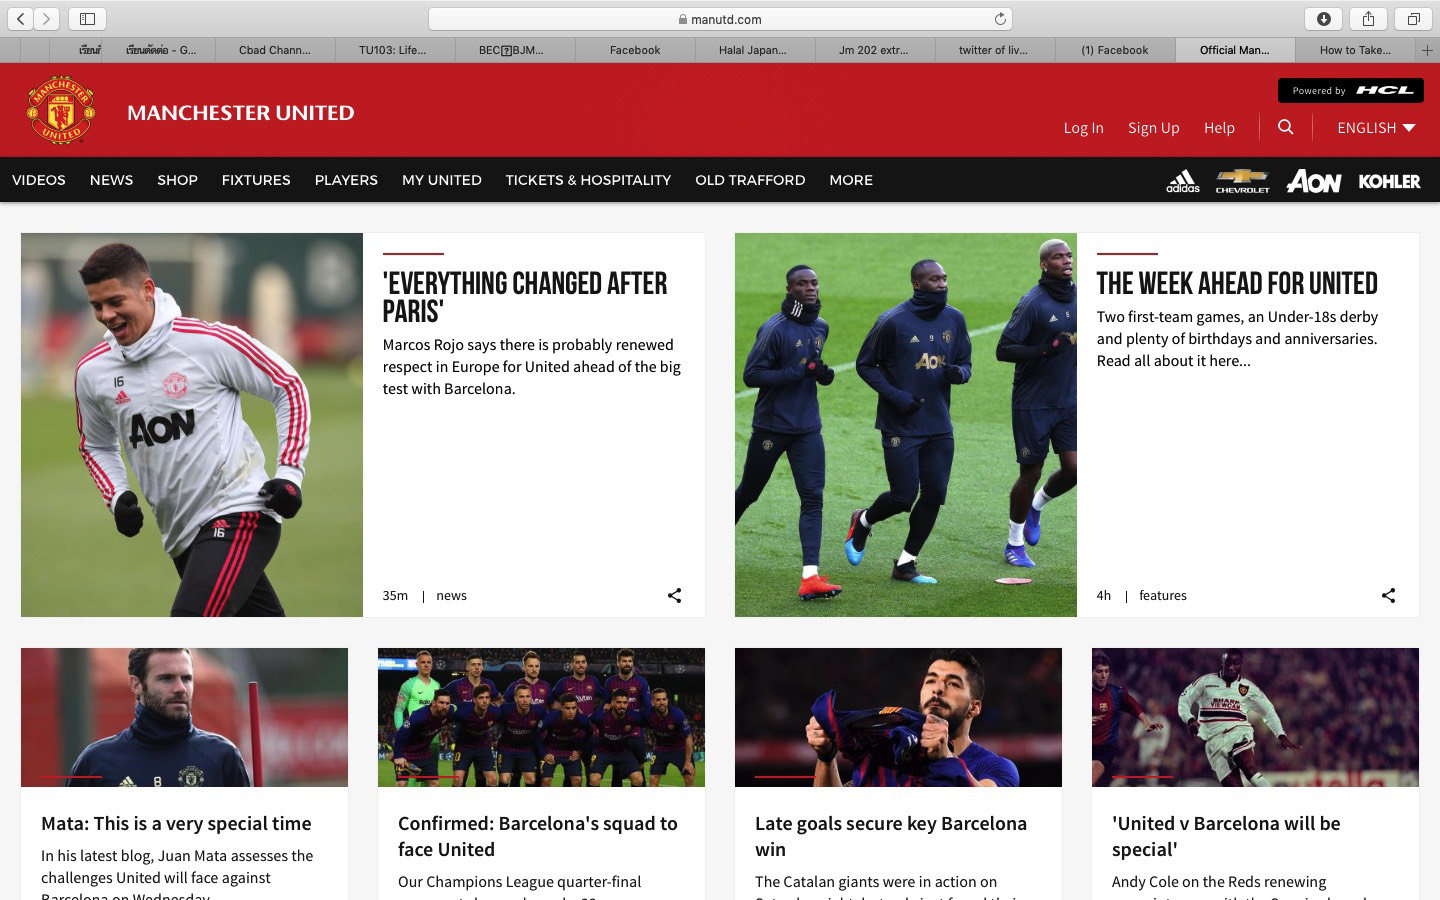This screenshot has width=1440, height=900.
Task: Expand the ENGLISH language dropdown
Action: tap(1376, 127)
